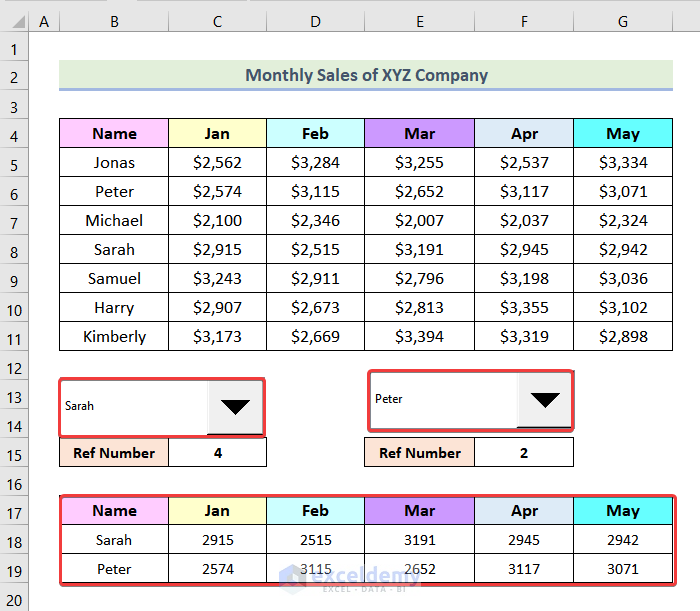Click the pink Name header cell
The image size is (700, 611).
[114, 133]
